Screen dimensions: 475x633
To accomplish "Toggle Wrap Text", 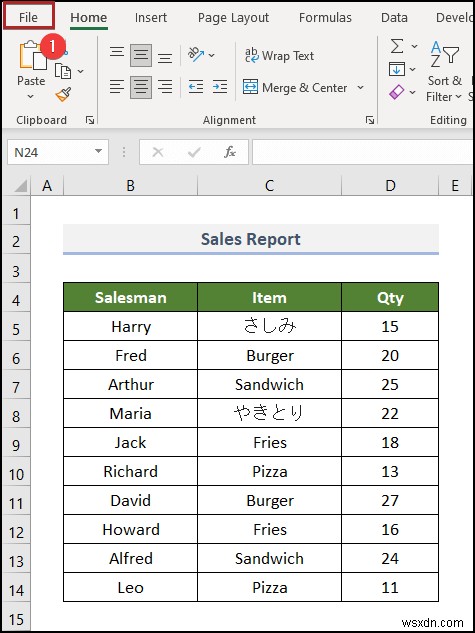I will 279,55.
